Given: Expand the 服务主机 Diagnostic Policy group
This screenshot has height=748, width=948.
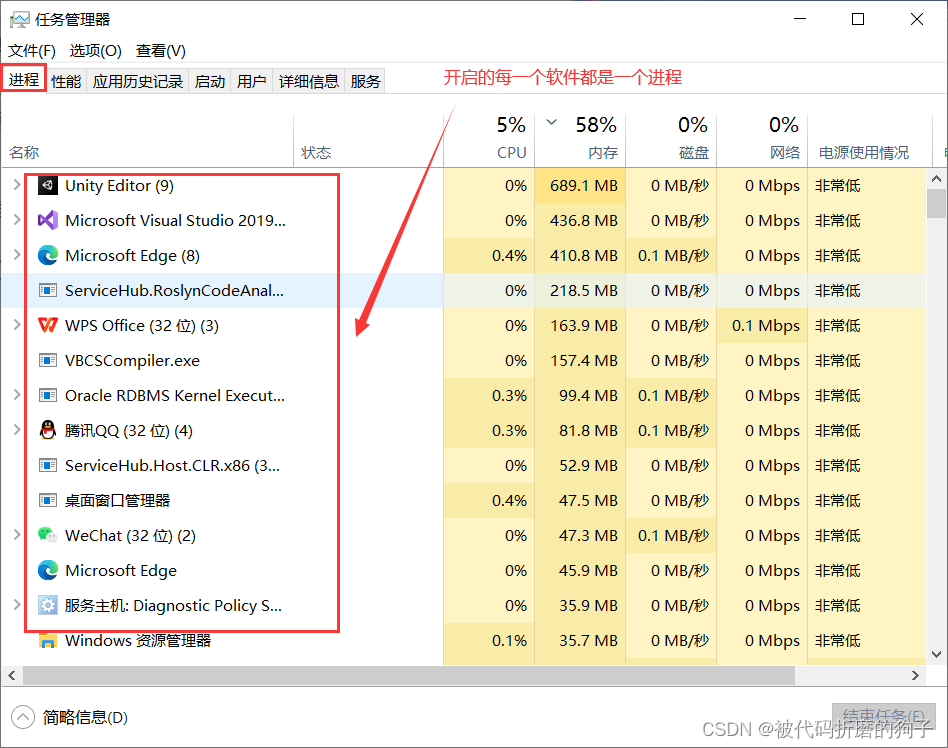Looking at the screenshot, I should (x=17, y=605).
